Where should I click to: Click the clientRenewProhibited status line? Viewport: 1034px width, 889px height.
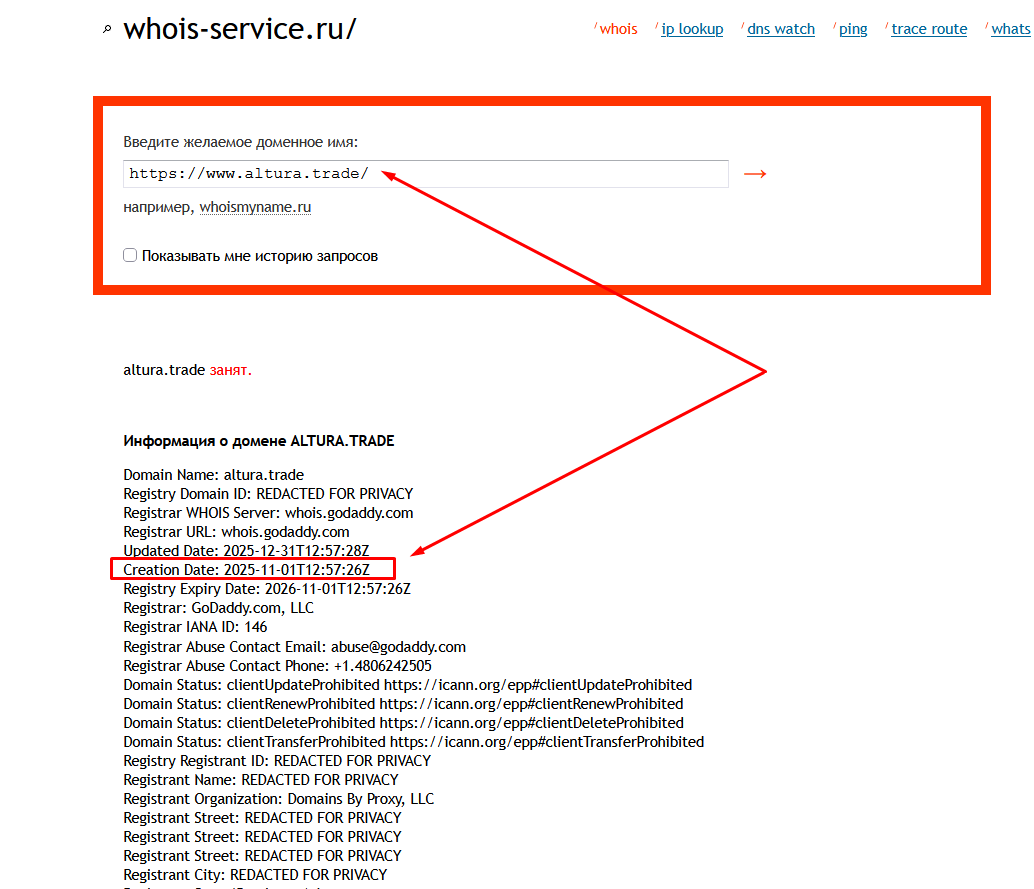(x=404, y=704)
